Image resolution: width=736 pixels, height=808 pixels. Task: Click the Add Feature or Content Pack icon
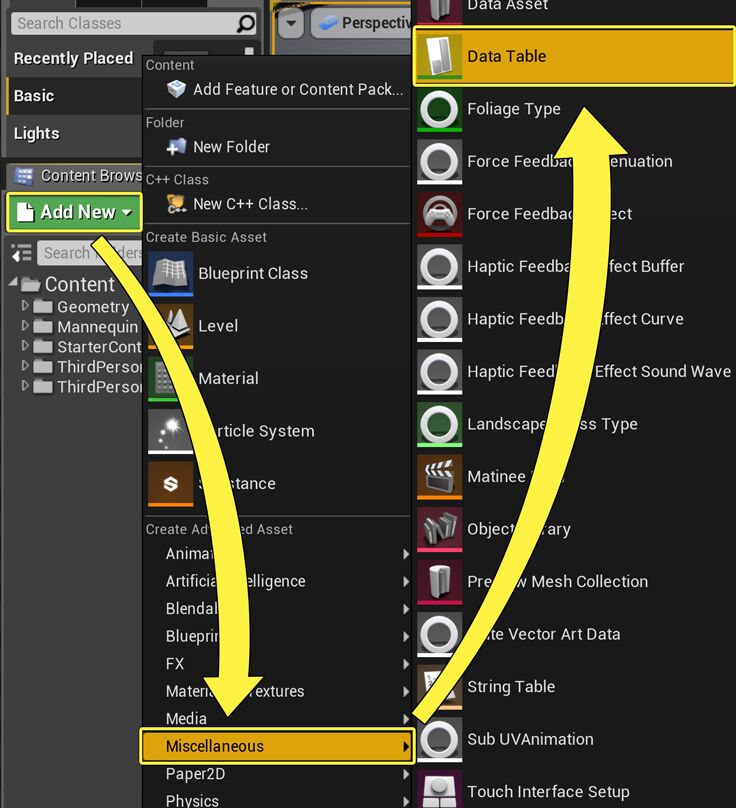tap(176, 89)
